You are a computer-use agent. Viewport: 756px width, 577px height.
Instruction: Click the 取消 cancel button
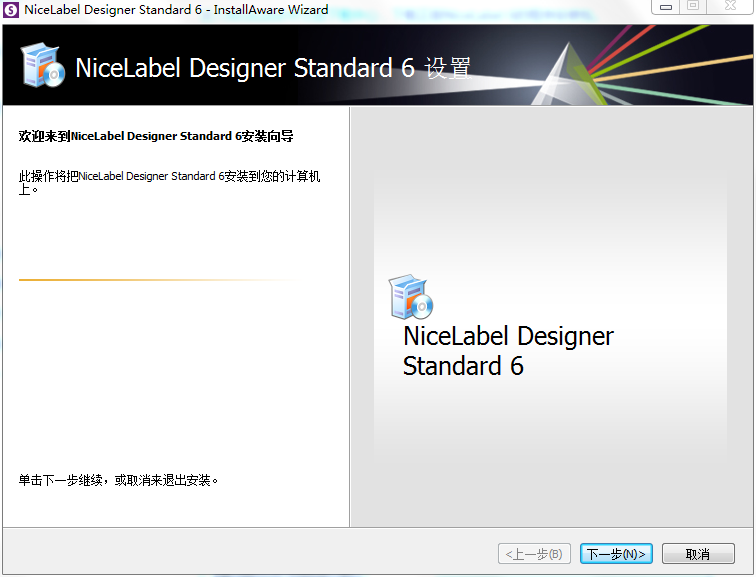click(698, 553)
